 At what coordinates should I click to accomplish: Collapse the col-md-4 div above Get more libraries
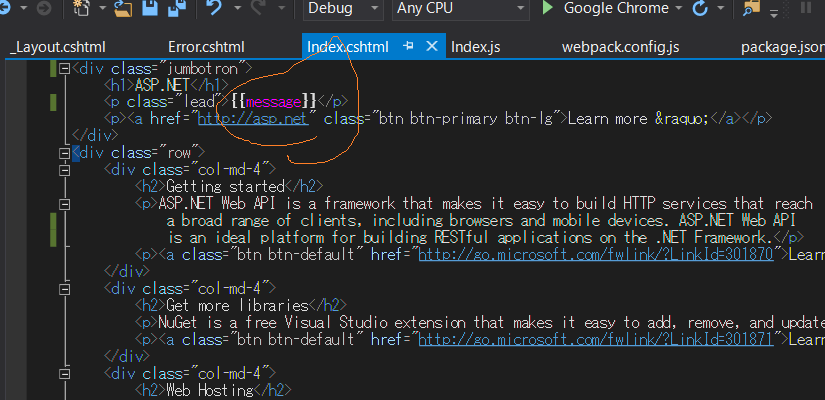[x=64, y=289]
